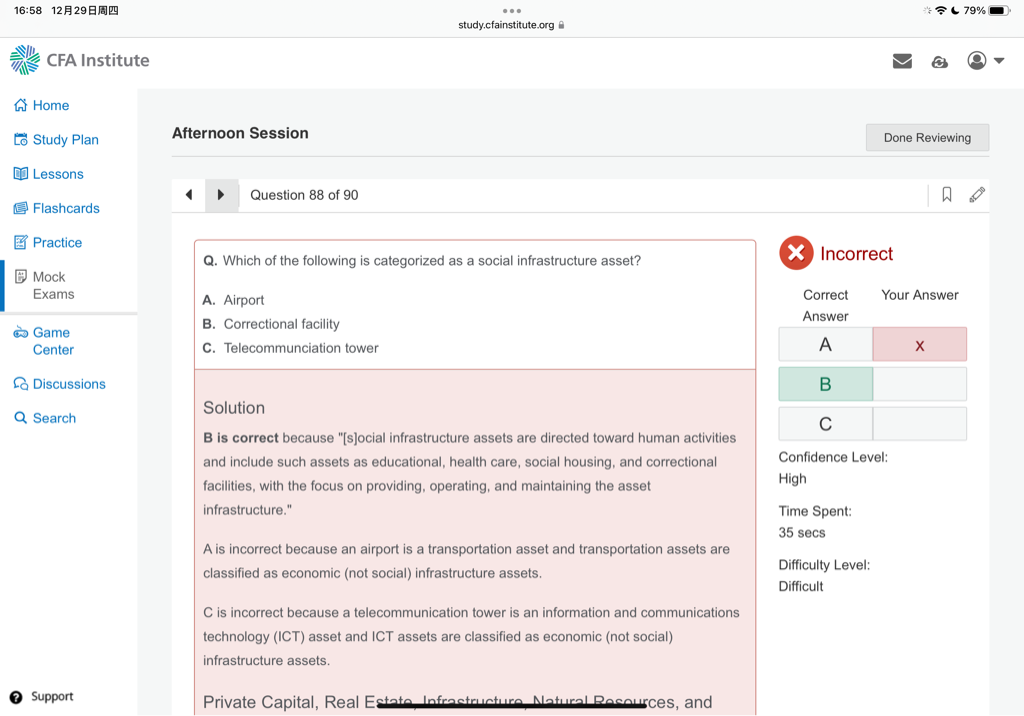Image resolution: width=1024 pixels, height=716 pixels.
Task: Click the Lessons book icon
Action: coord(21,174)
